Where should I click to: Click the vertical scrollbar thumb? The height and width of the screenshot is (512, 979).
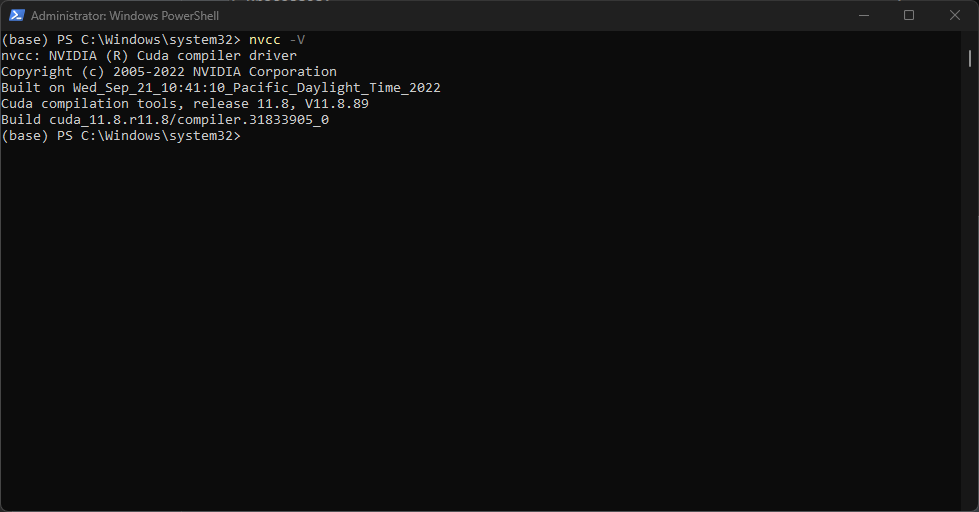click(x=970, y=58)
